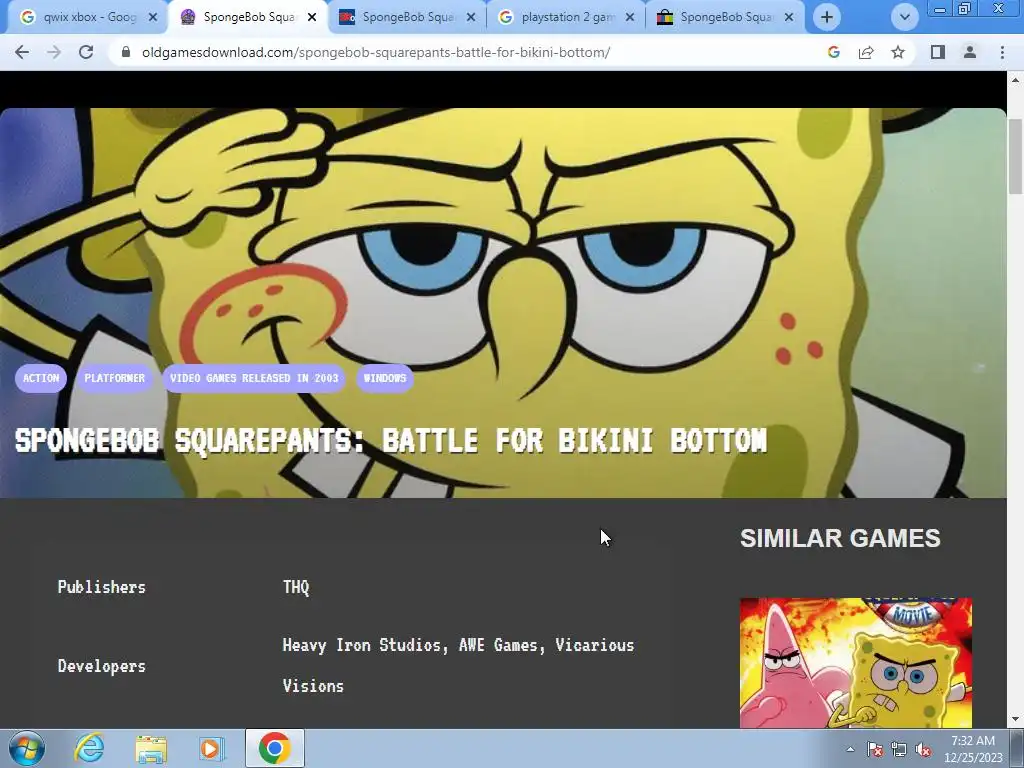Launch Internet Explorer from taskbar
The width and height of the screenshot is (1024, 768).
[x=88, y=748]
